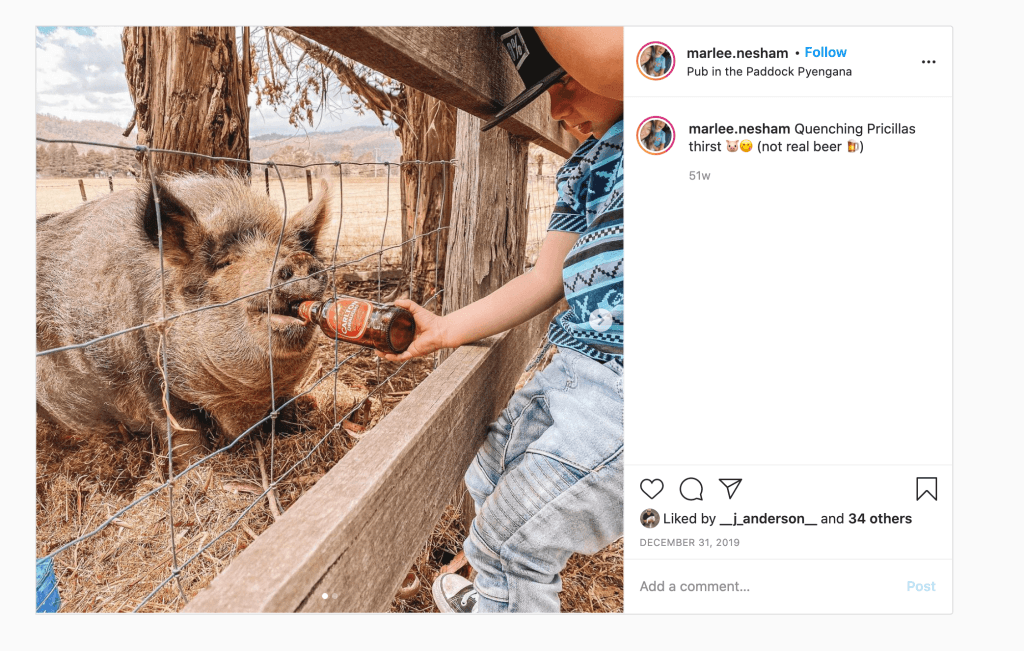Click the December 31, 2019 post date
This screenshot has width=1024, height=651.
(x=688, y=543)
